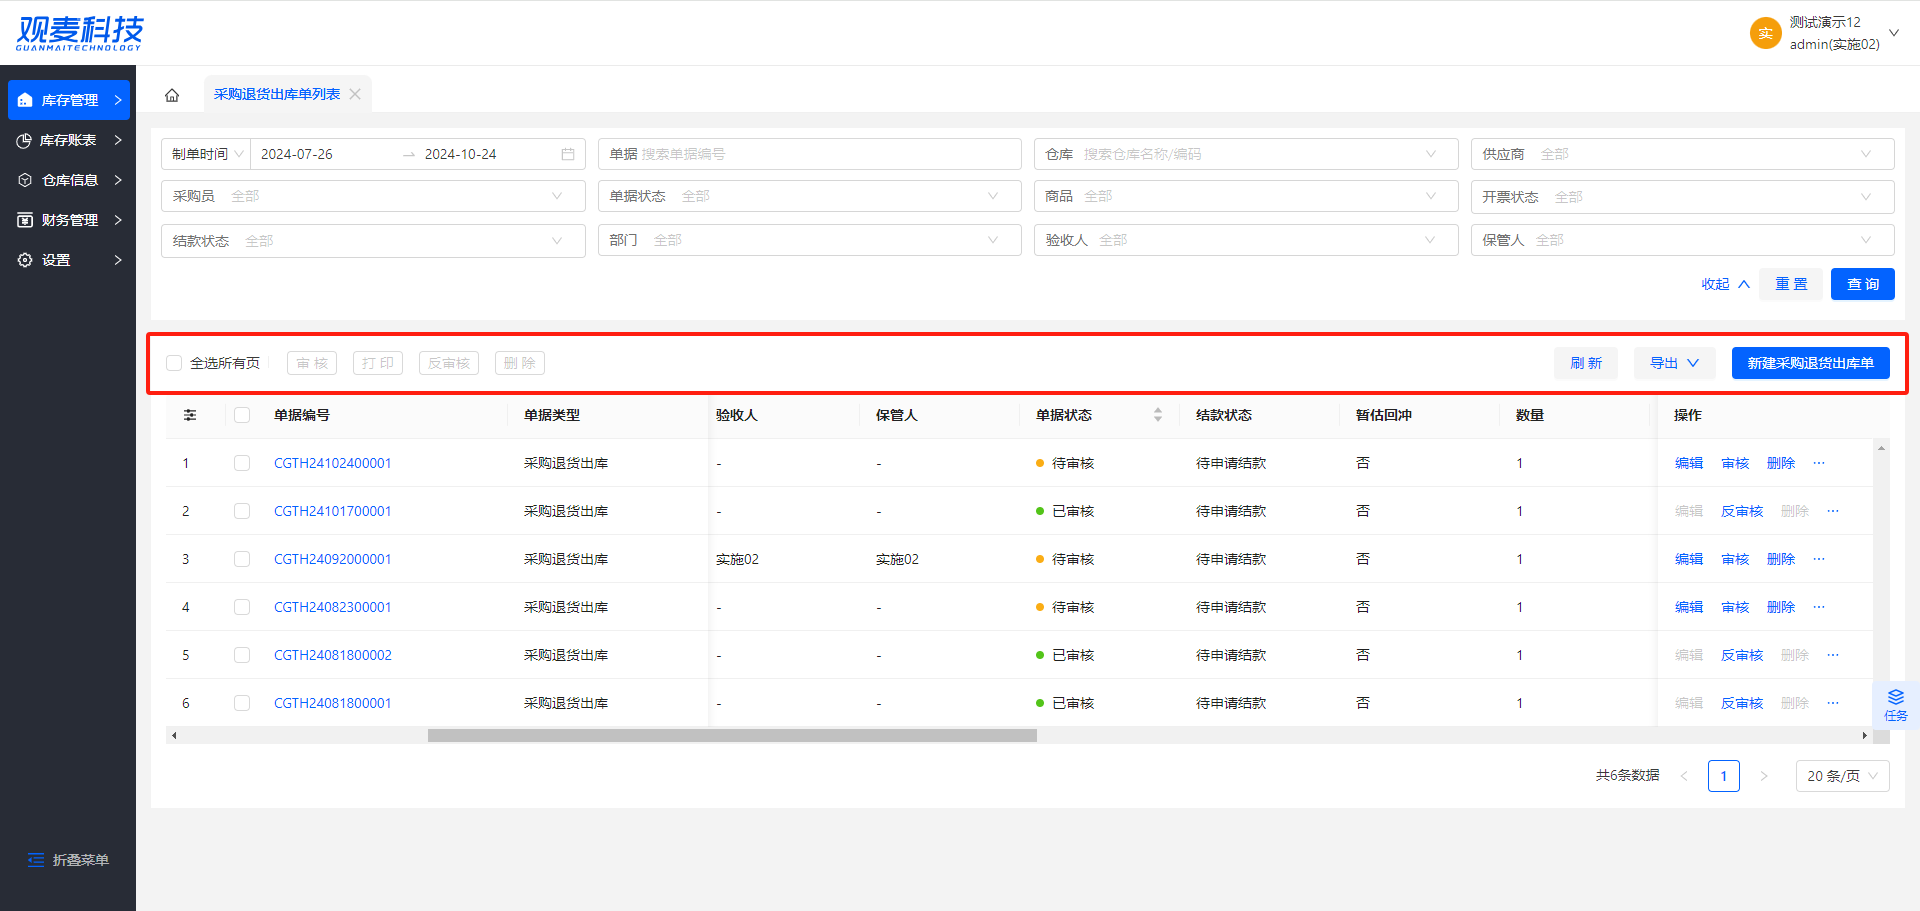This screenshot has height=911, width=1920.
Task: Sort by 单据状态 column sort arrows
Action: click(1158, 415)
